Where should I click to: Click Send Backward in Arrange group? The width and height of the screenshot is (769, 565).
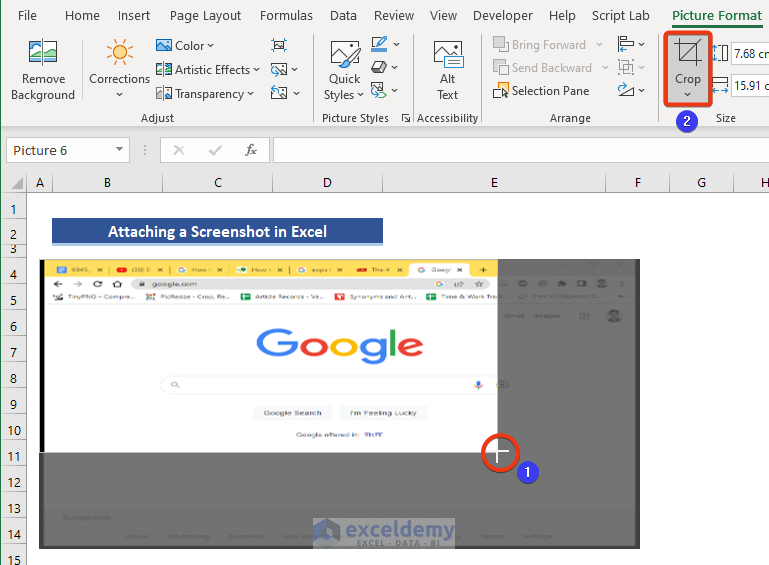542,68
